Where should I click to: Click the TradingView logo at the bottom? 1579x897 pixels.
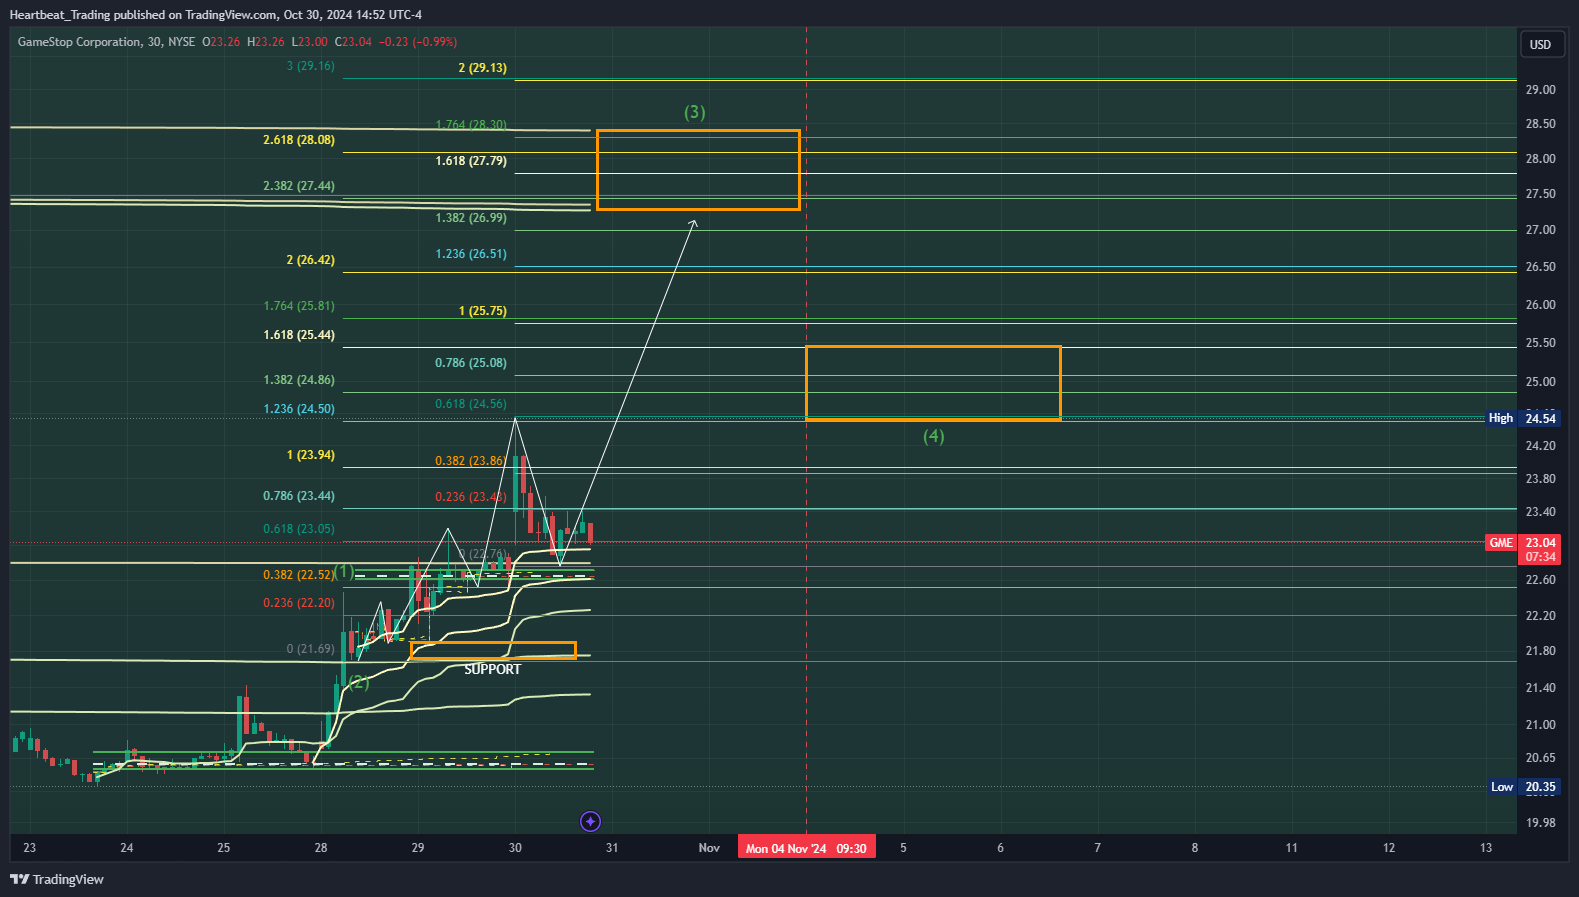[x=57, y=879]
